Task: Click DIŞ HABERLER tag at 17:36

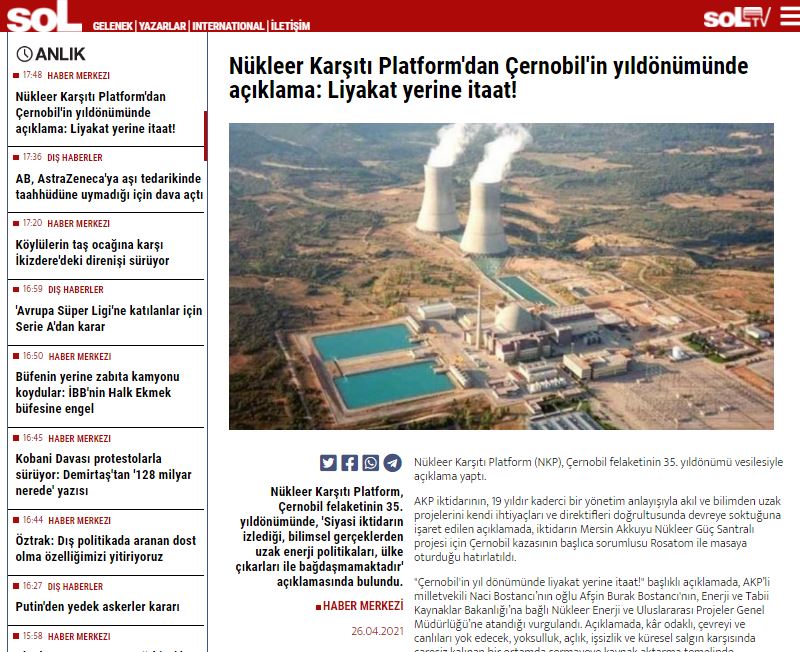Action: tap(75, 158)
